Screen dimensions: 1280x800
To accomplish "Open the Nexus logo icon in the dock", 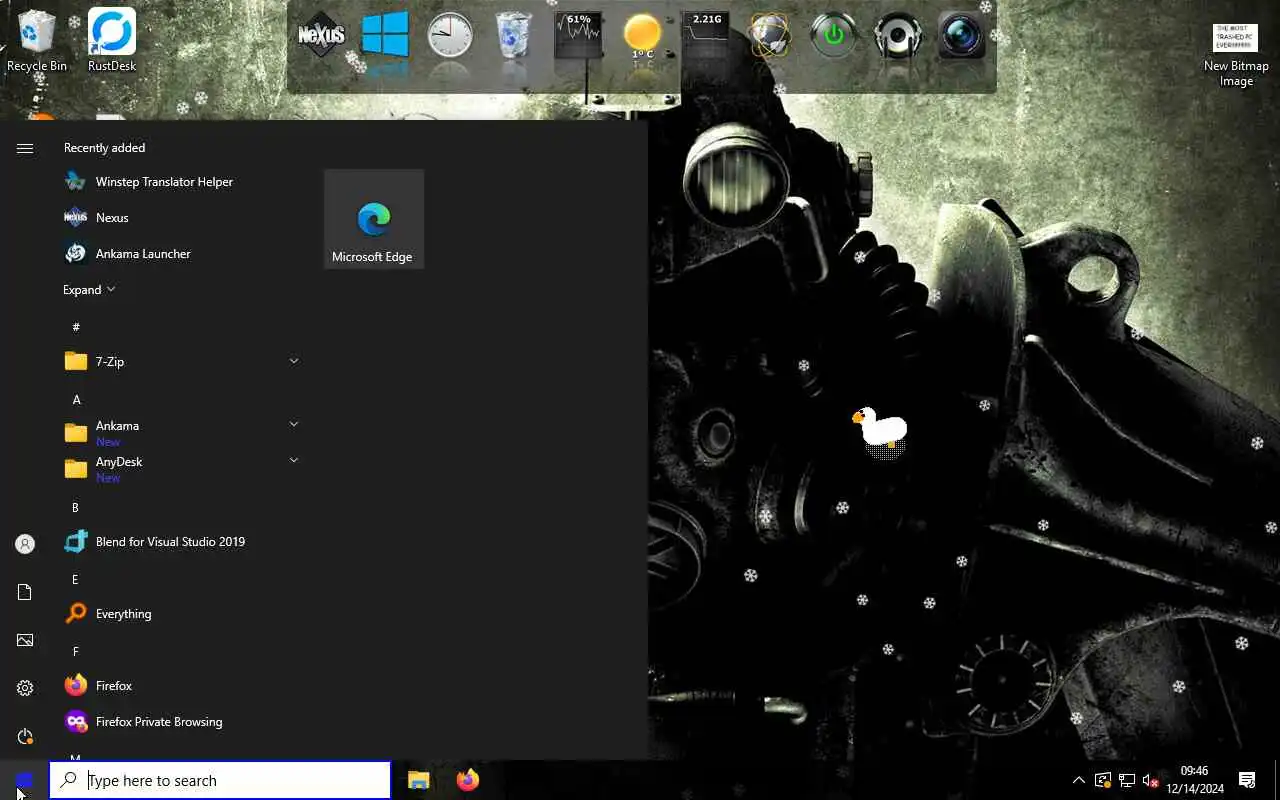I will click(321, 36).
